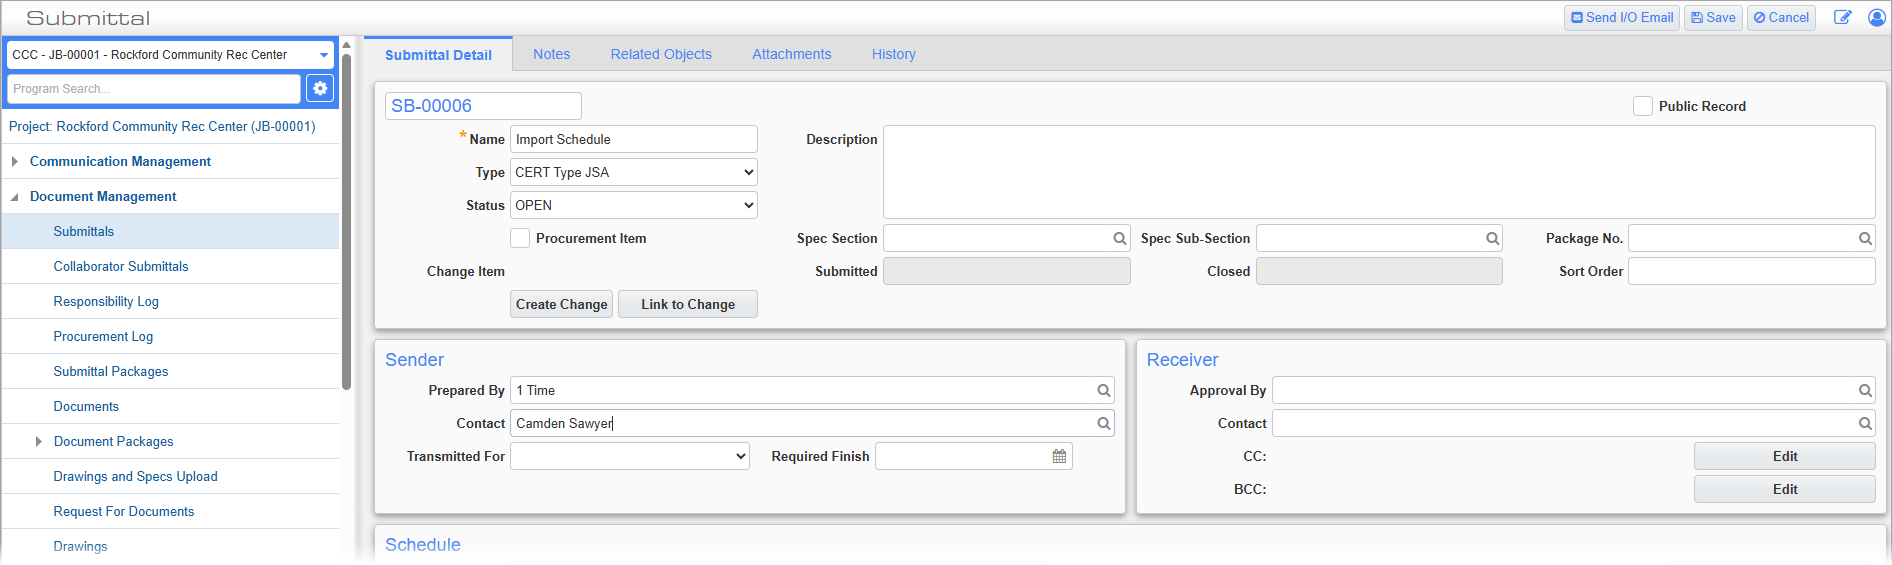Collapse Document Management tree node
The width and height of the screenshot is (1892, 565).
pyautogui.click(x=15, y=197)
